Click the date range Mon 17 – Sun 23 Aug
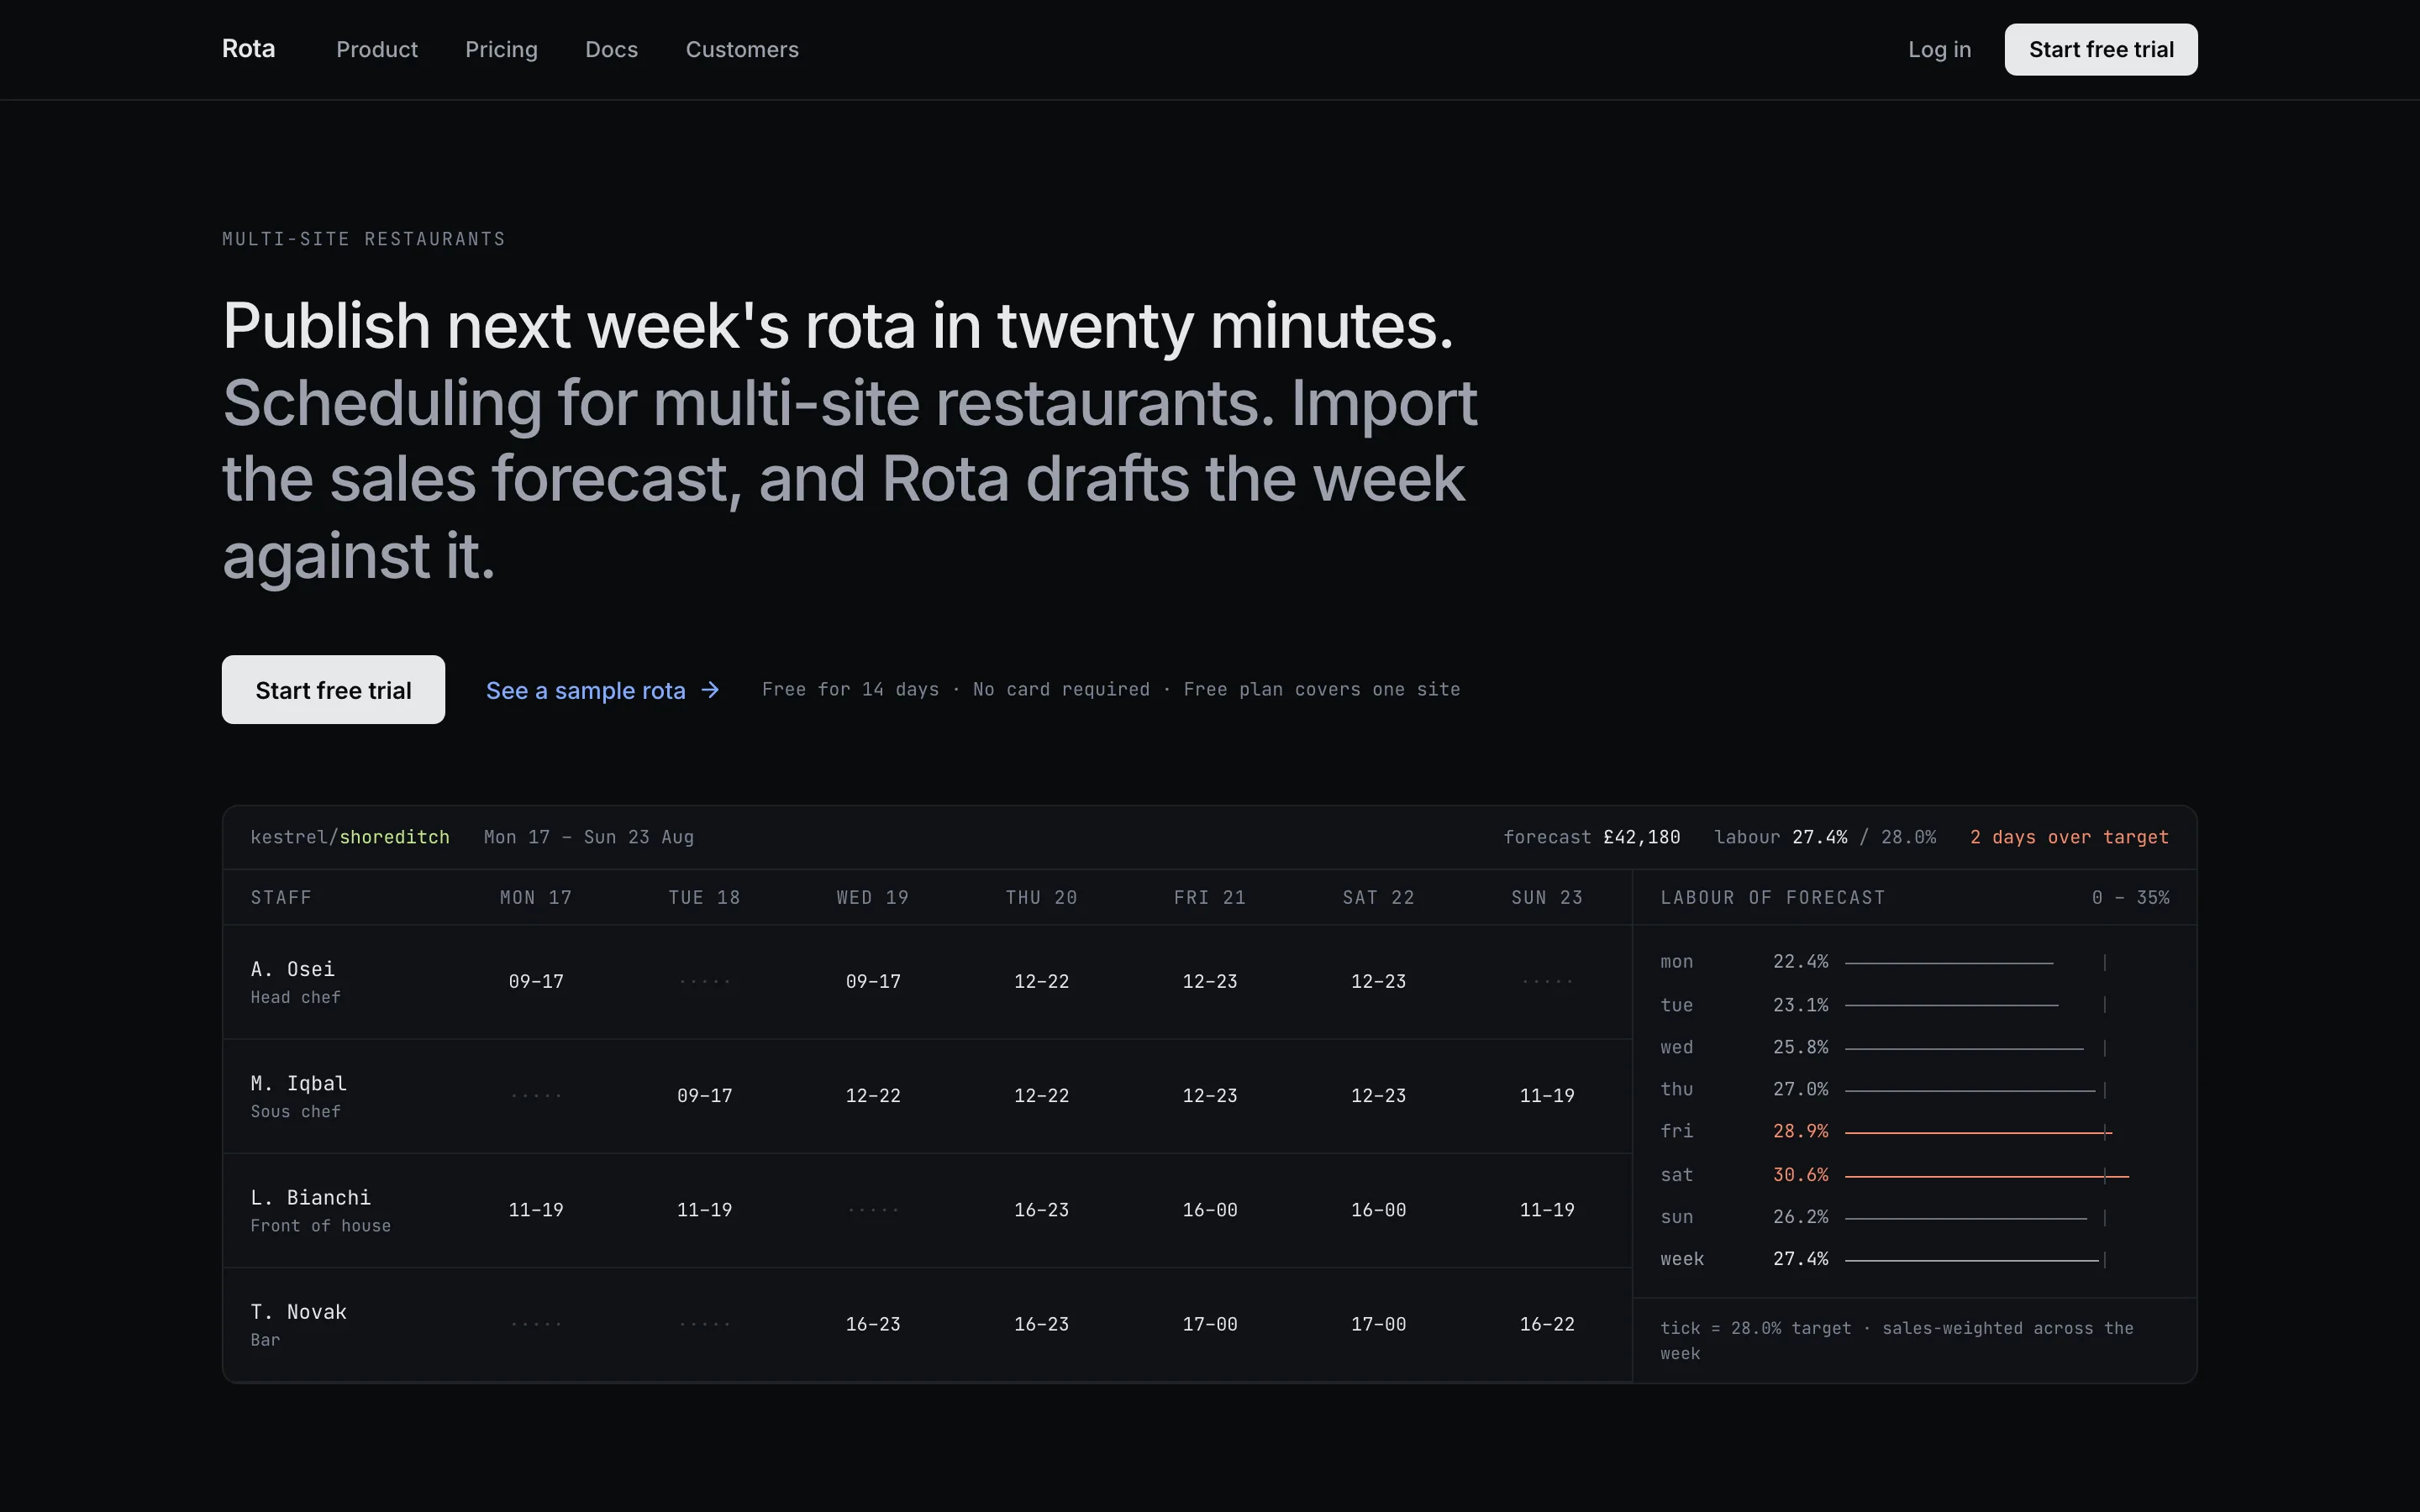 (x=589, y=837)
